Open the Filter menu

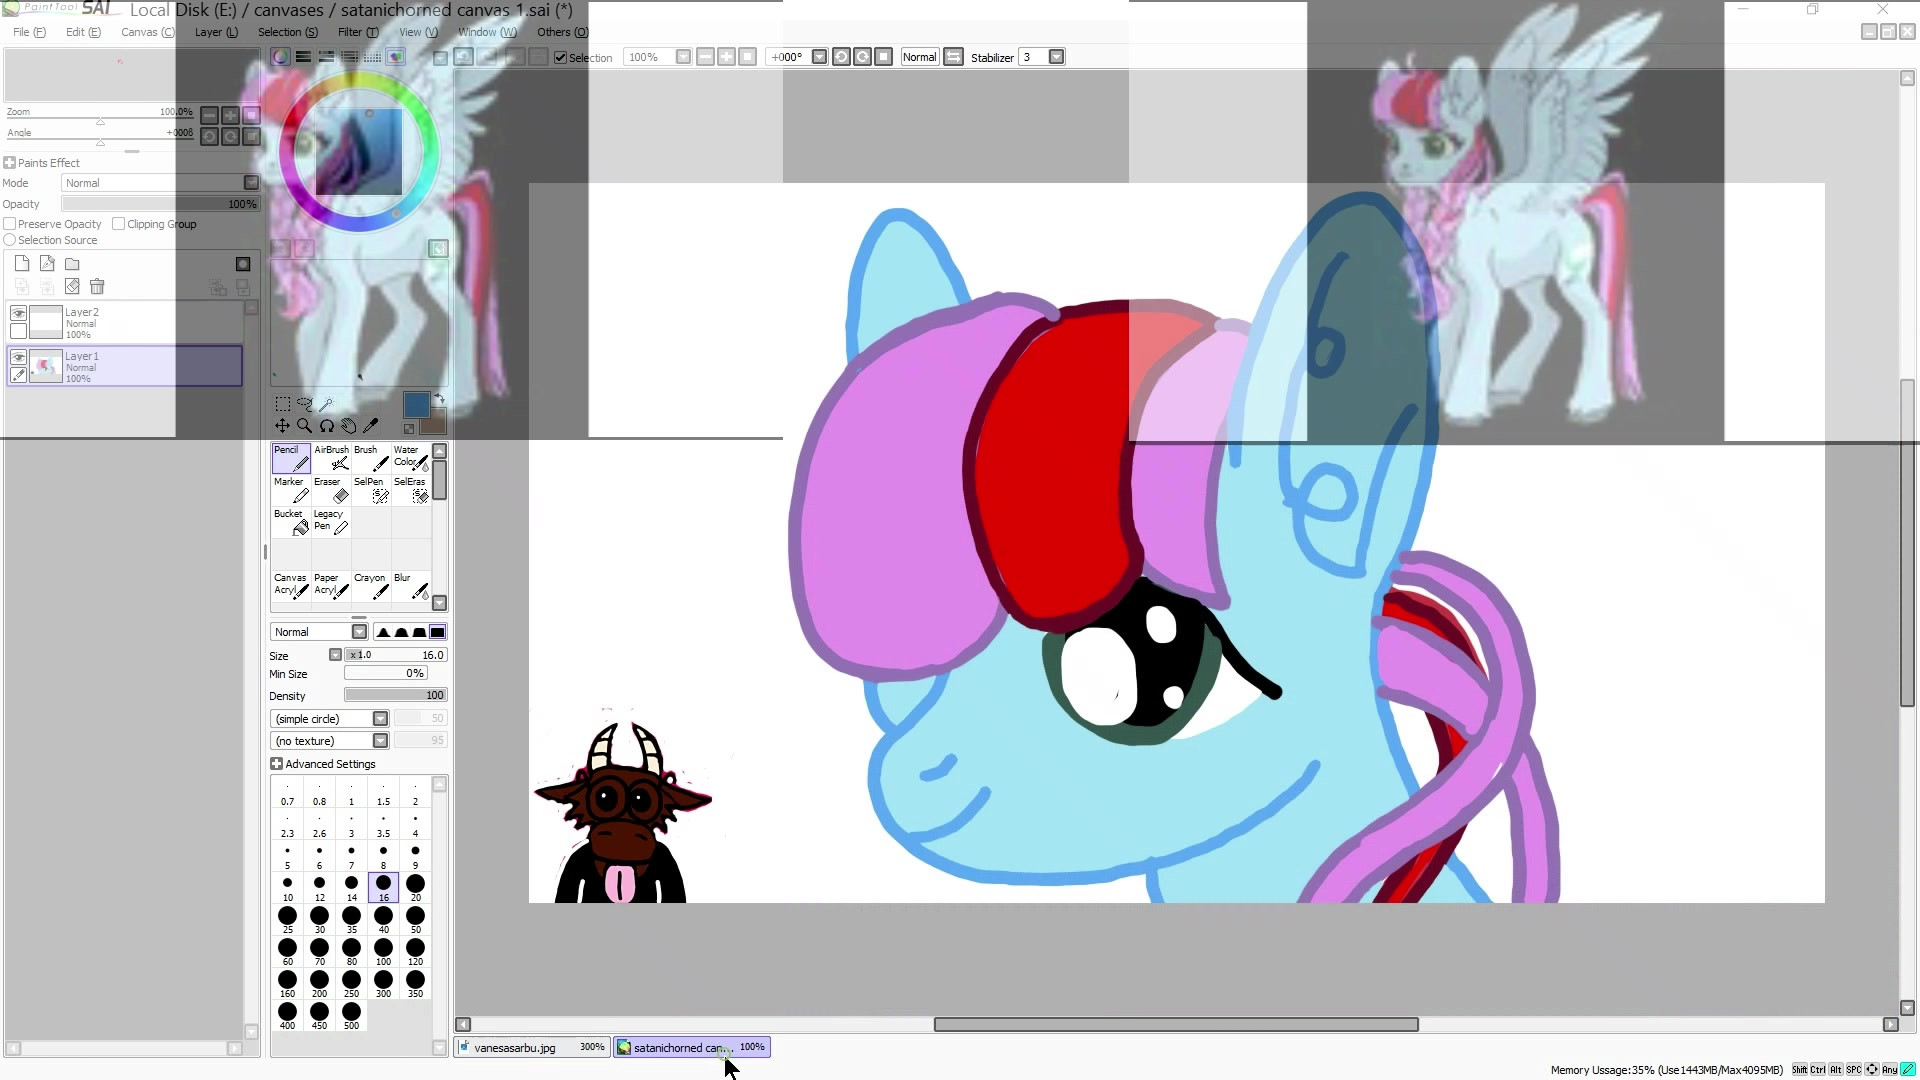point(358,32)
